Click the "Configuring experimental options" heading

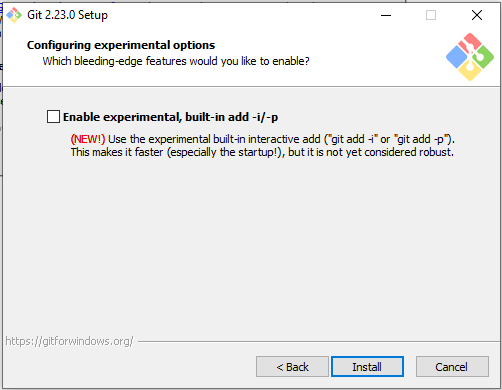click(121, 45)
